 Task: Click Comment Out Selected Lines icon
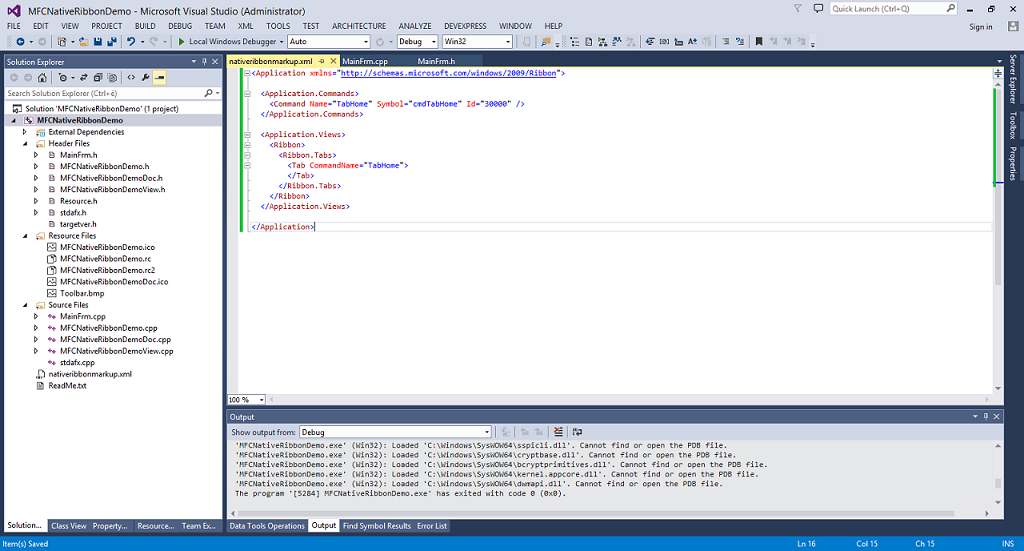(726, 42)
